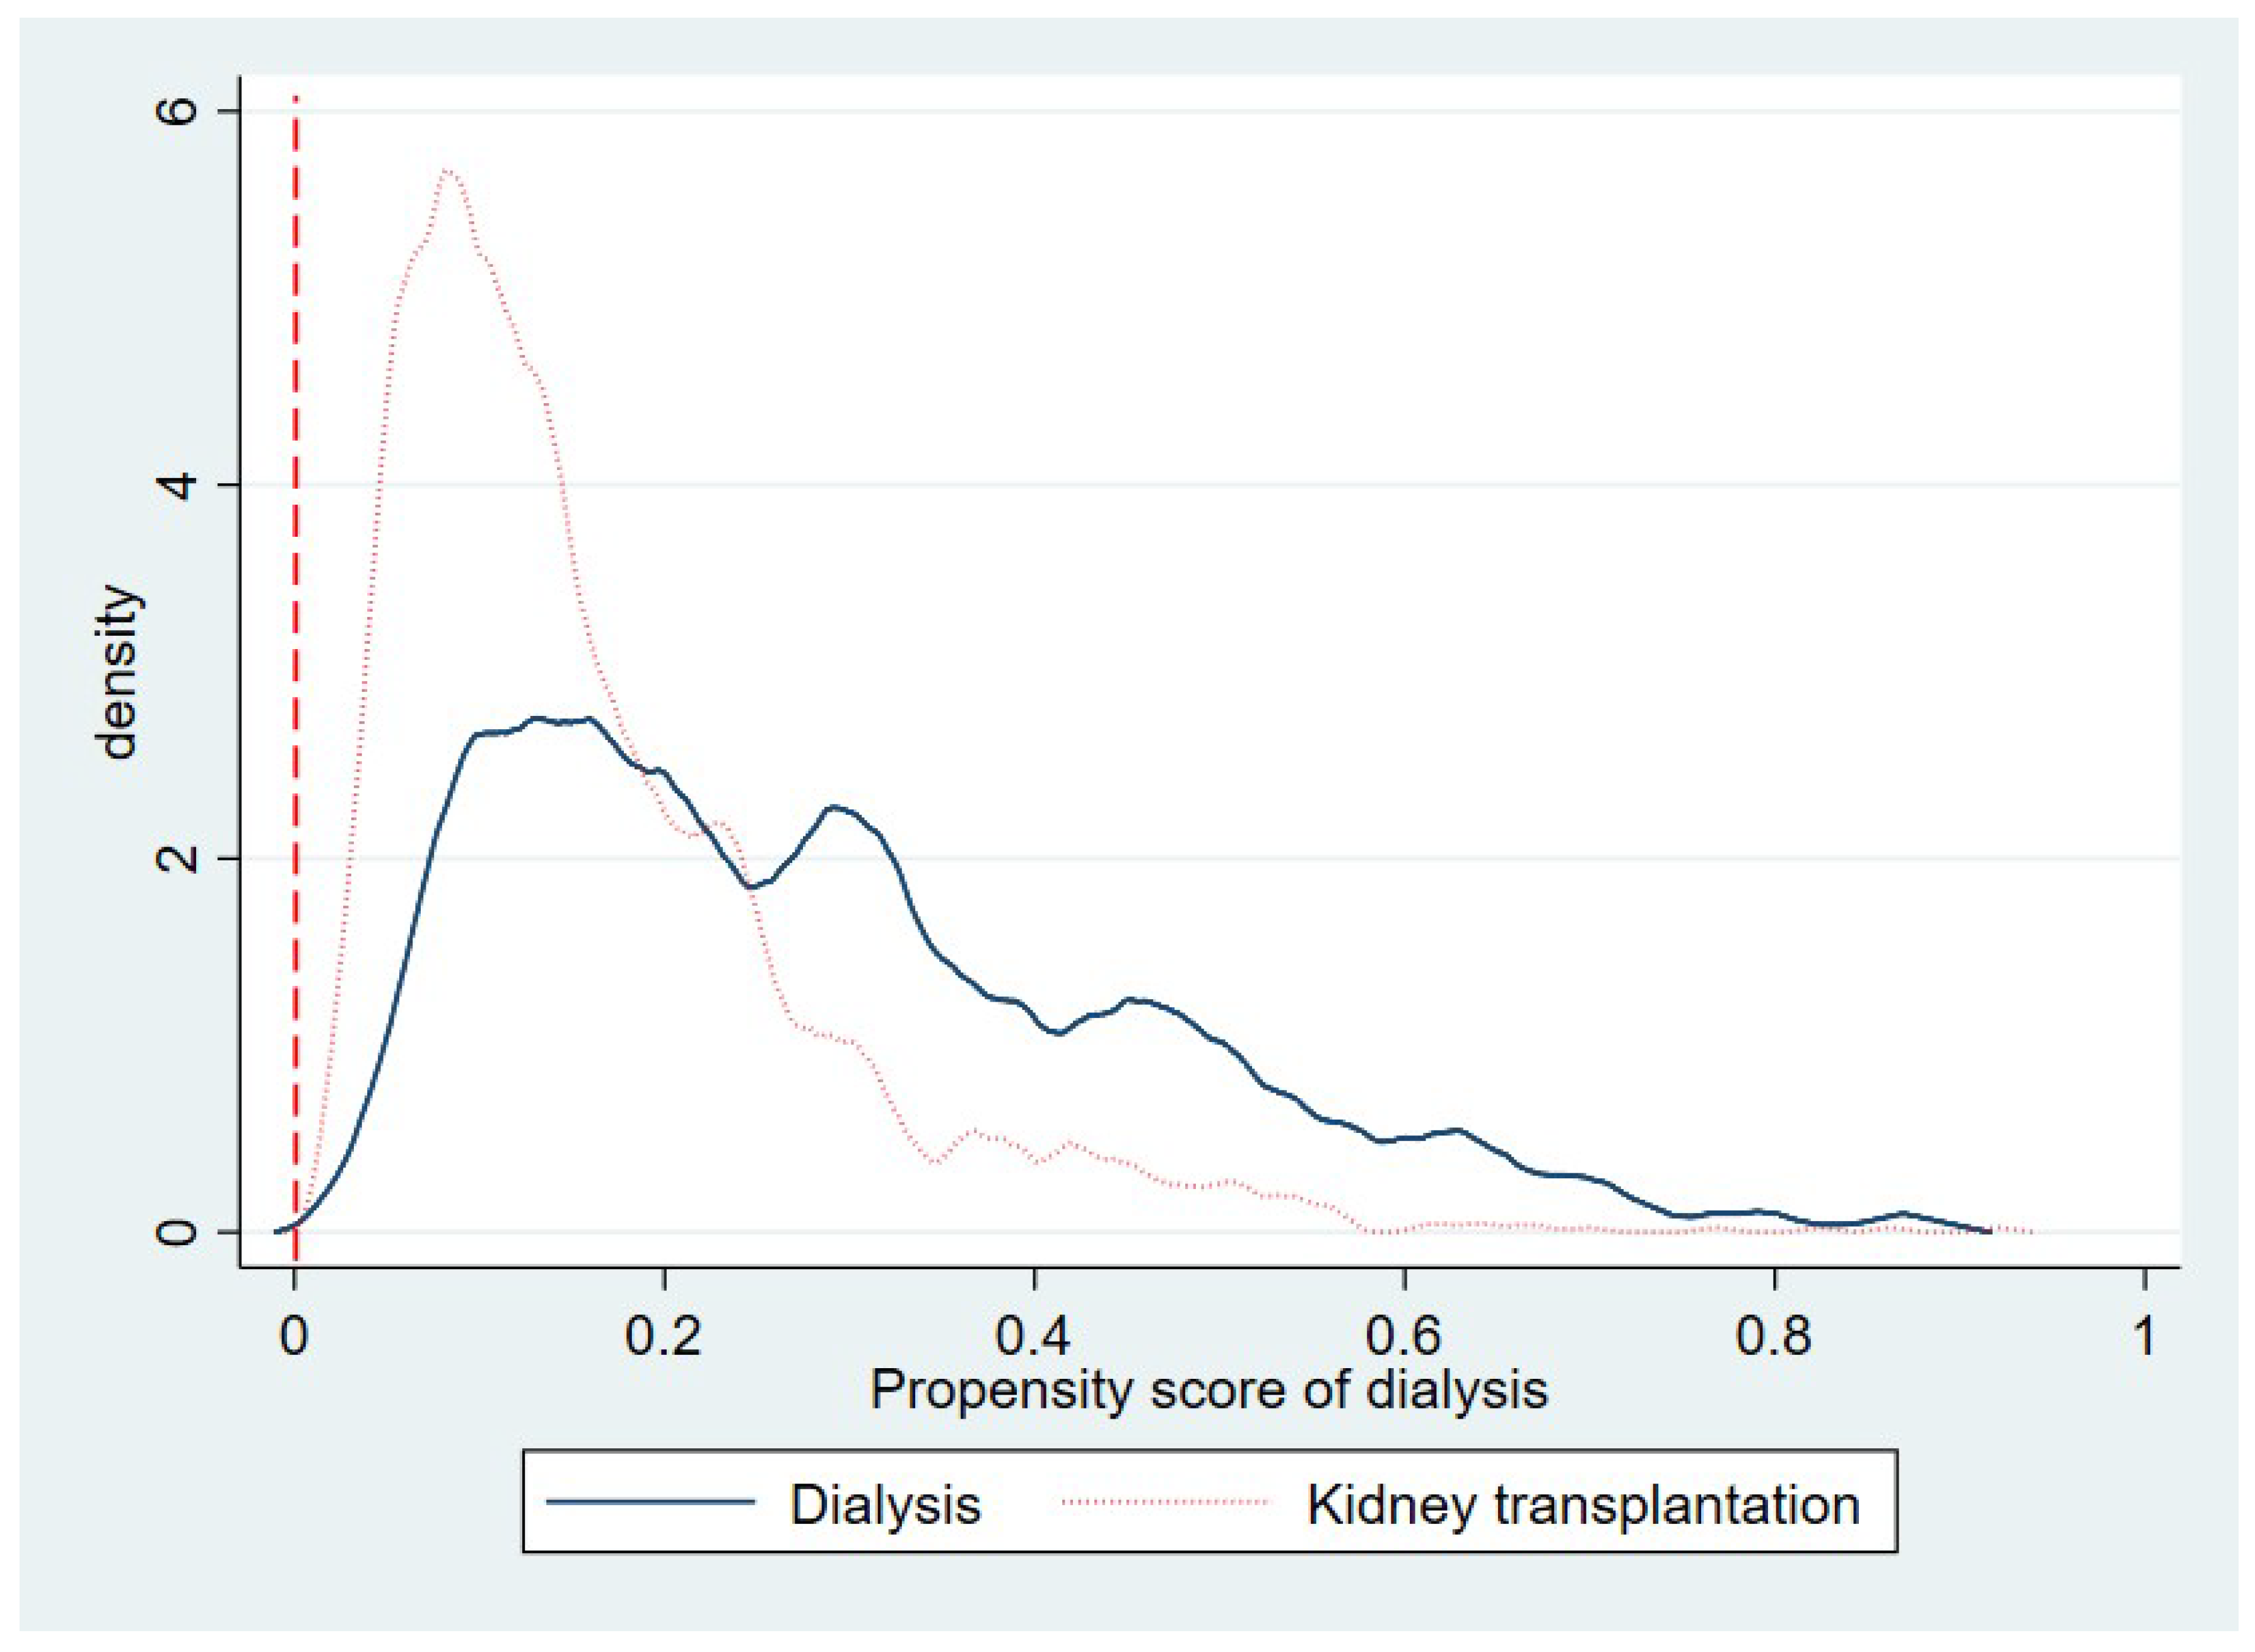This screenshot has height=1652, width=2255.
Task: Click the Kidney transplantation legend label
Action: click(1583, 1506)
